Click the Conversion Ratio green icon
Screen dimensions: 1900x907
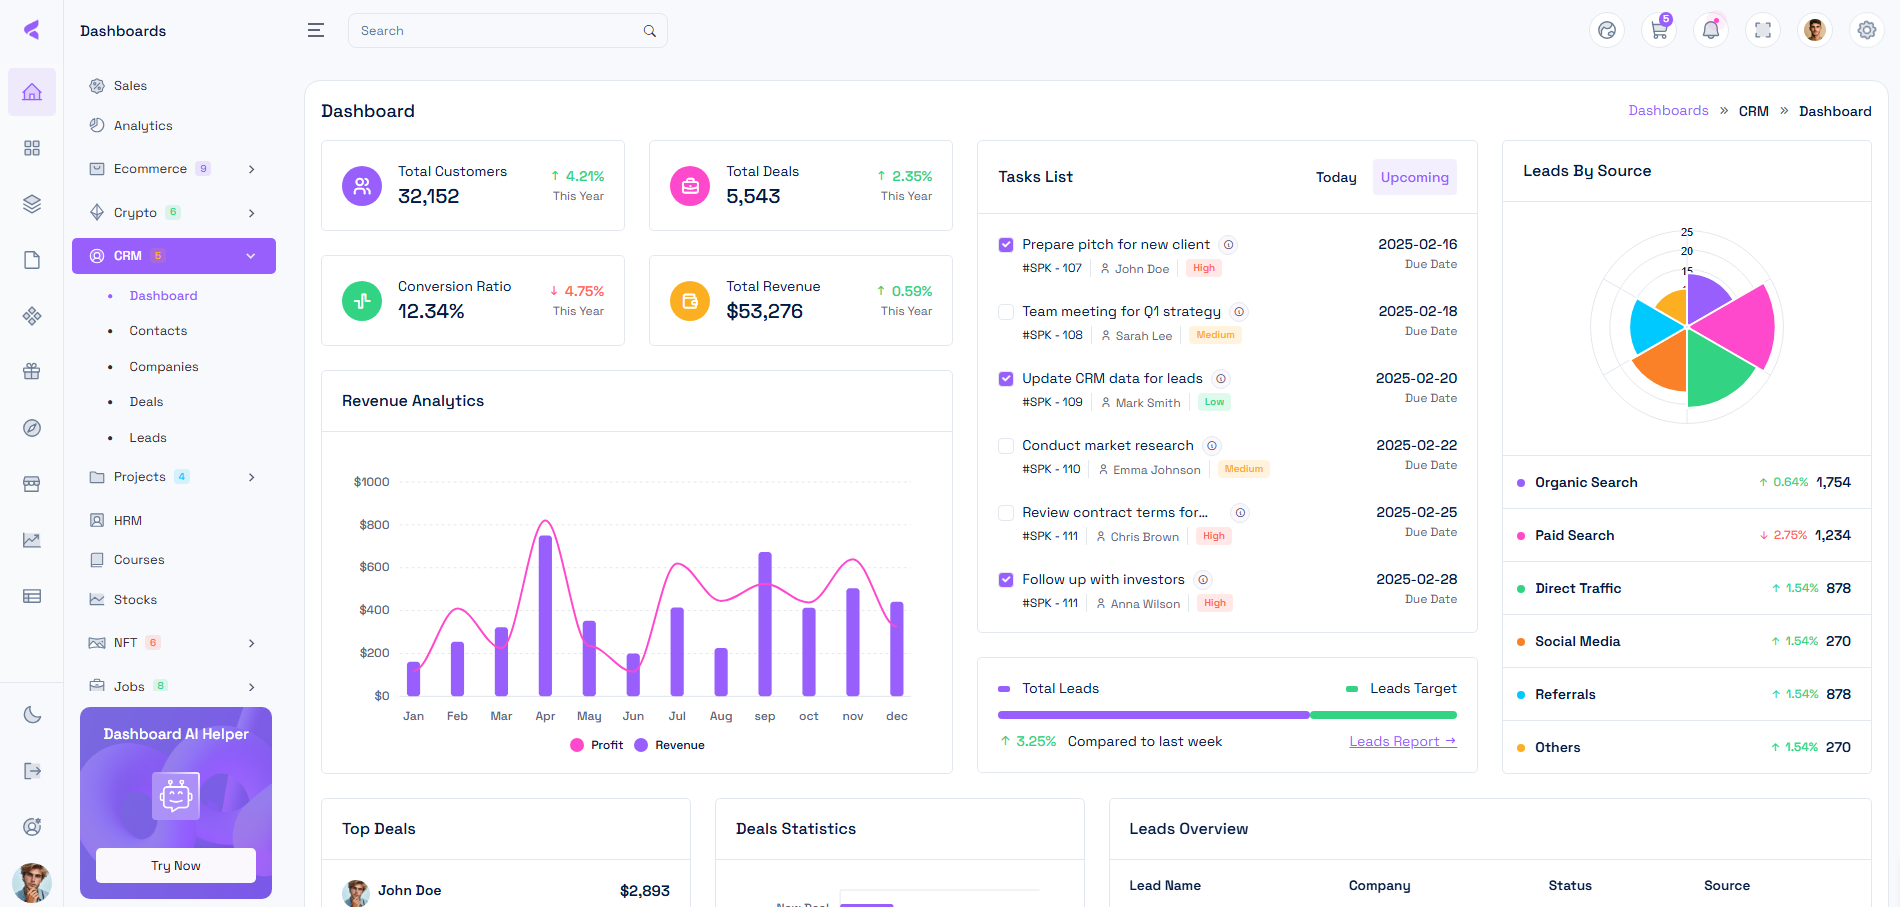coord(362,301)
